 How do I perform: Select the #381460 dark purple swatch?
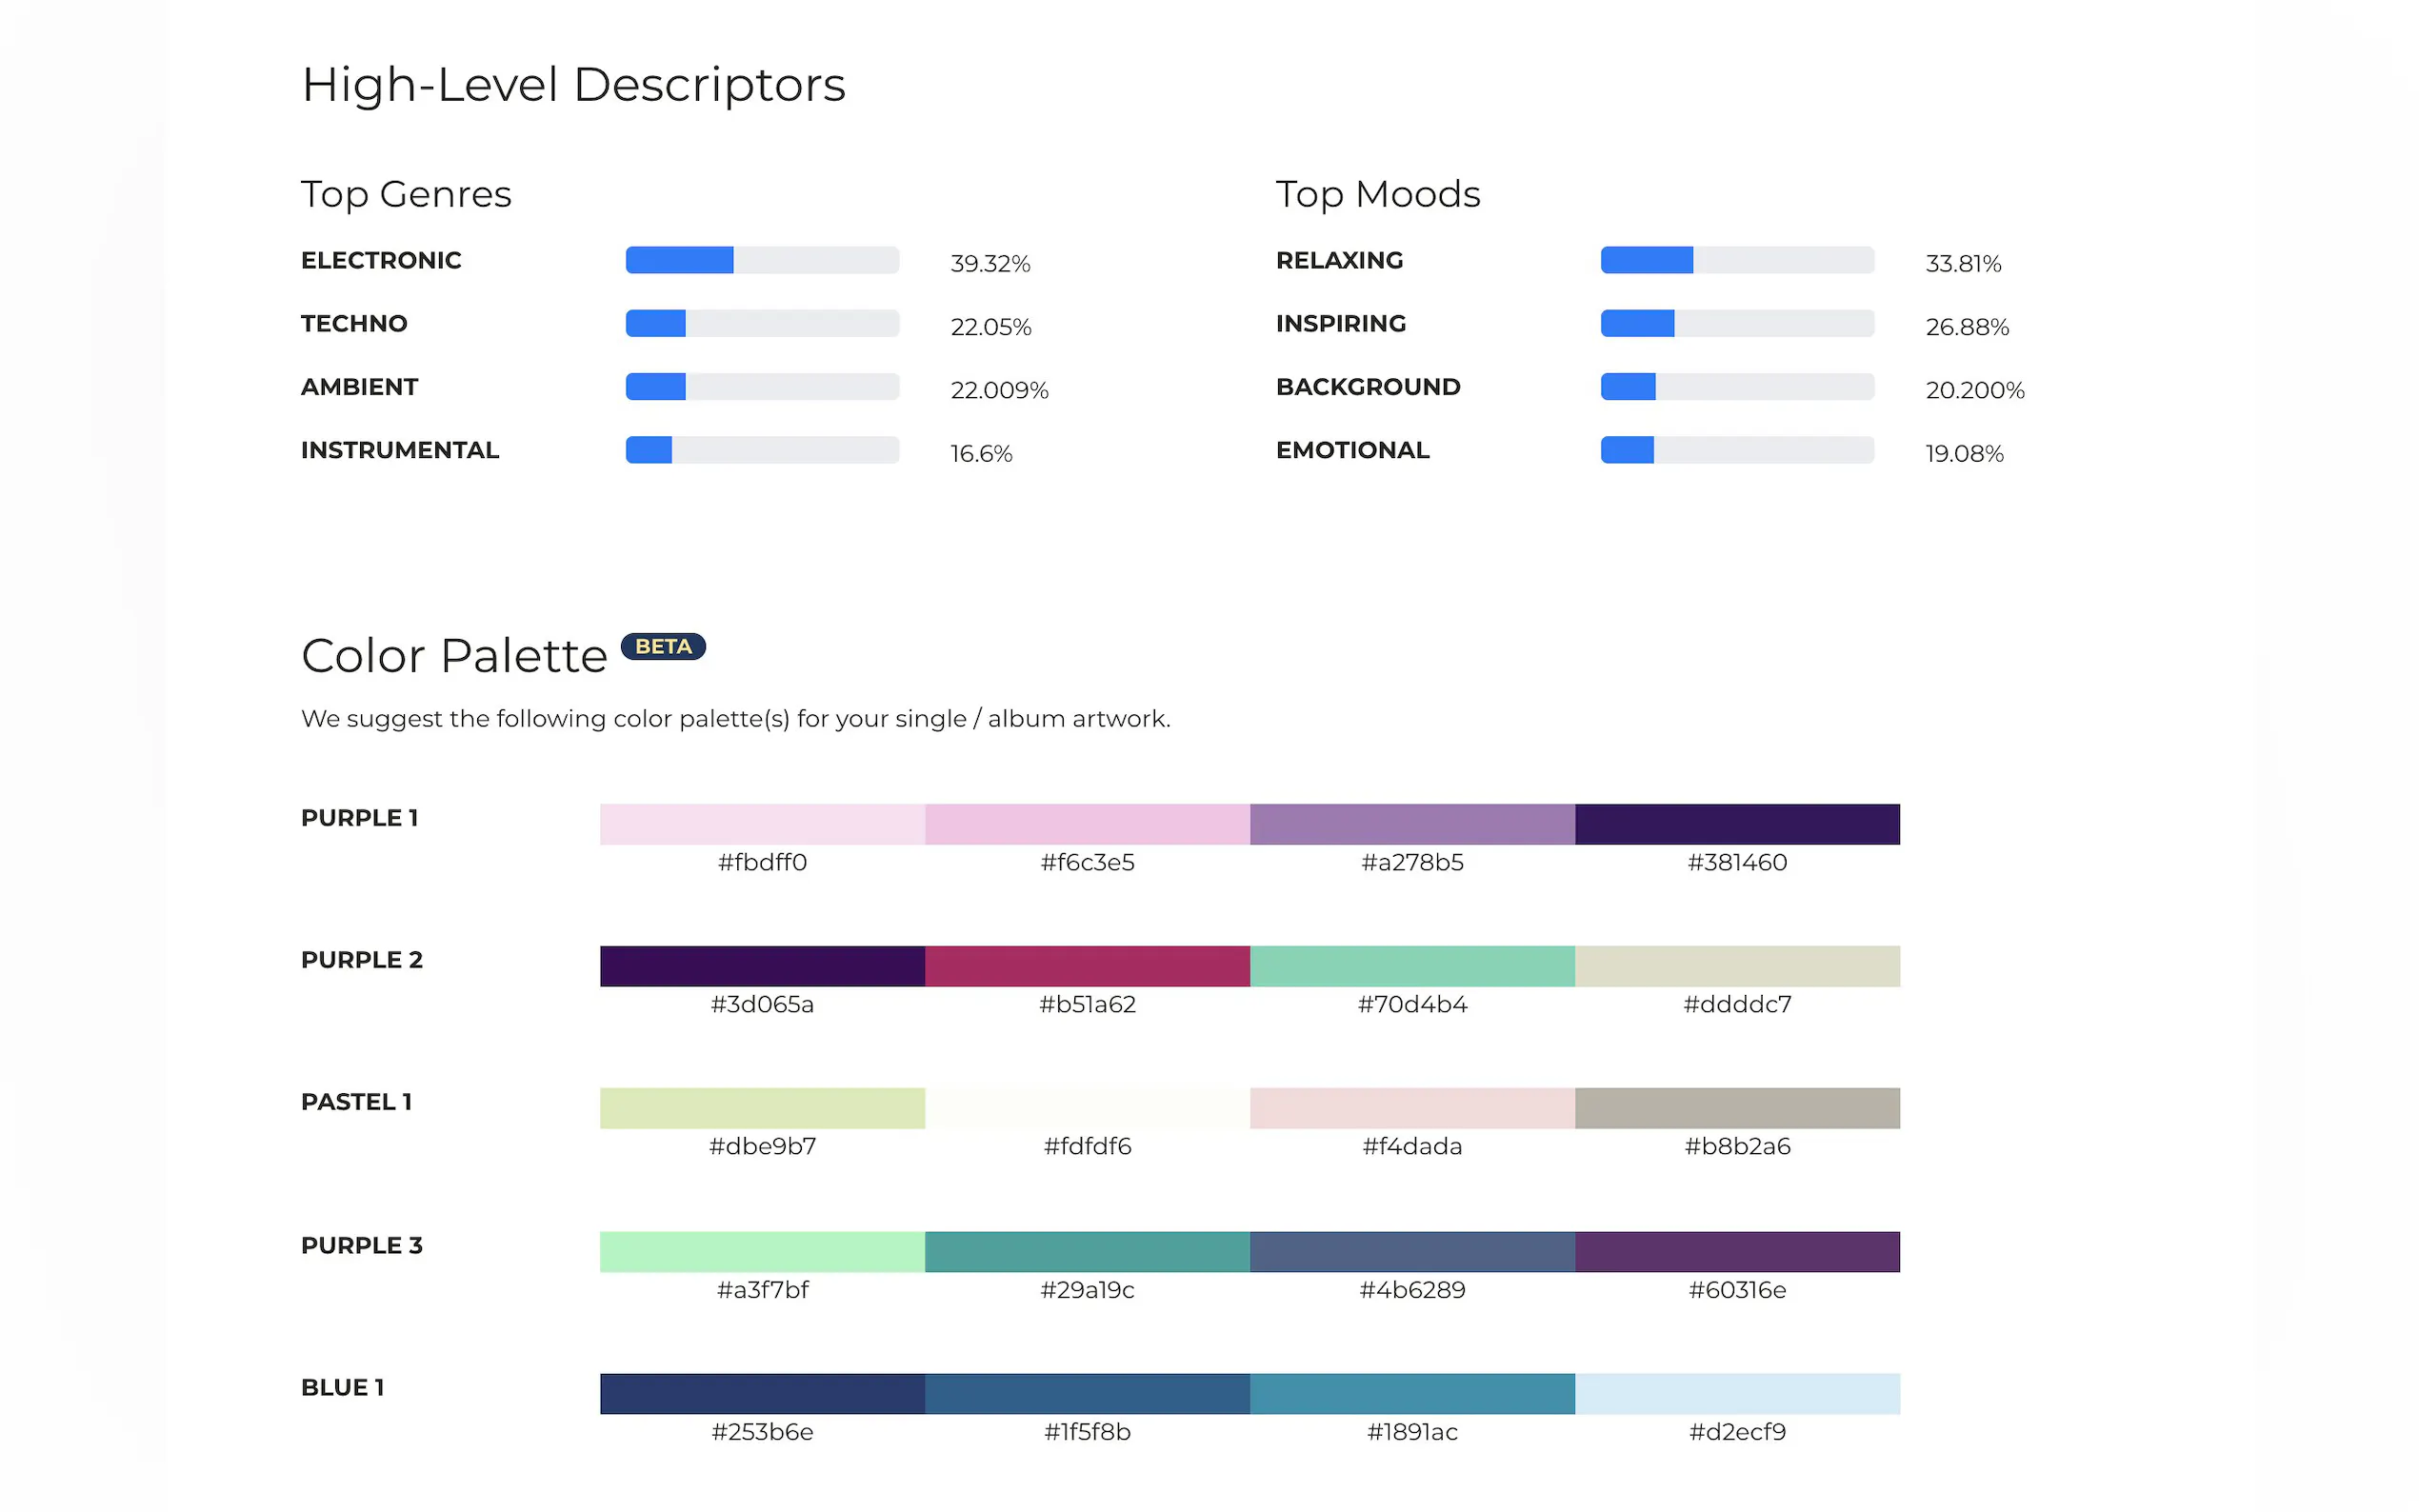1737,824
